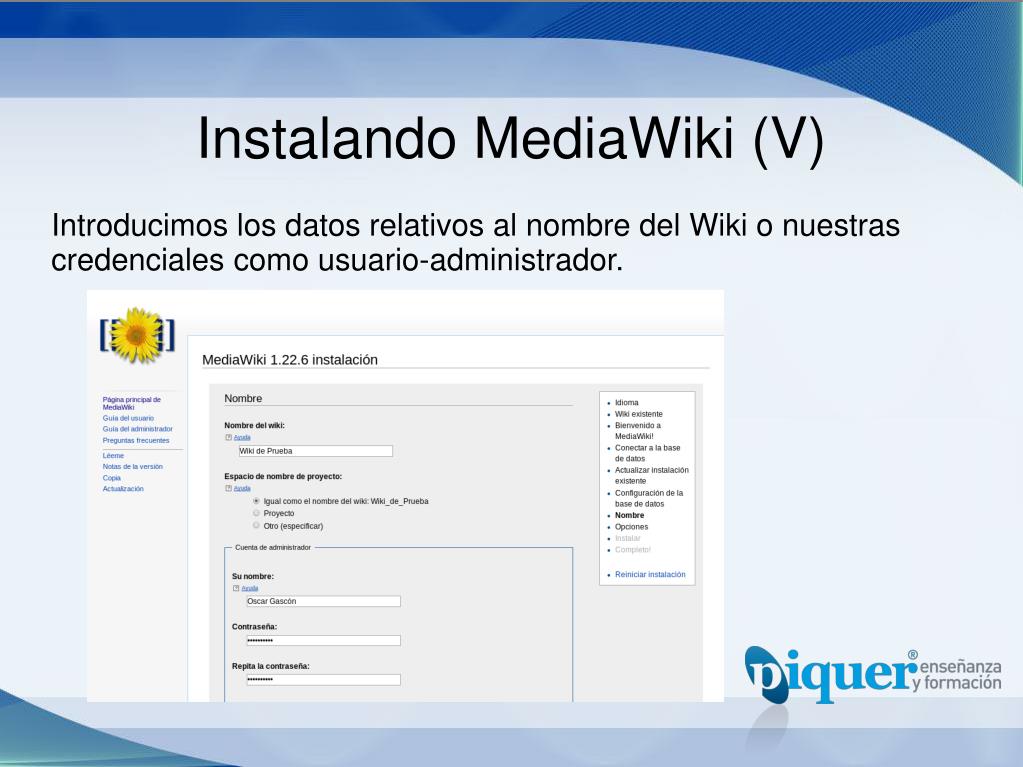The width and height of the screenshot is (1023, 767).
Task: Click the Piquer enseñanza y formación logo
Action: point(873,674)
